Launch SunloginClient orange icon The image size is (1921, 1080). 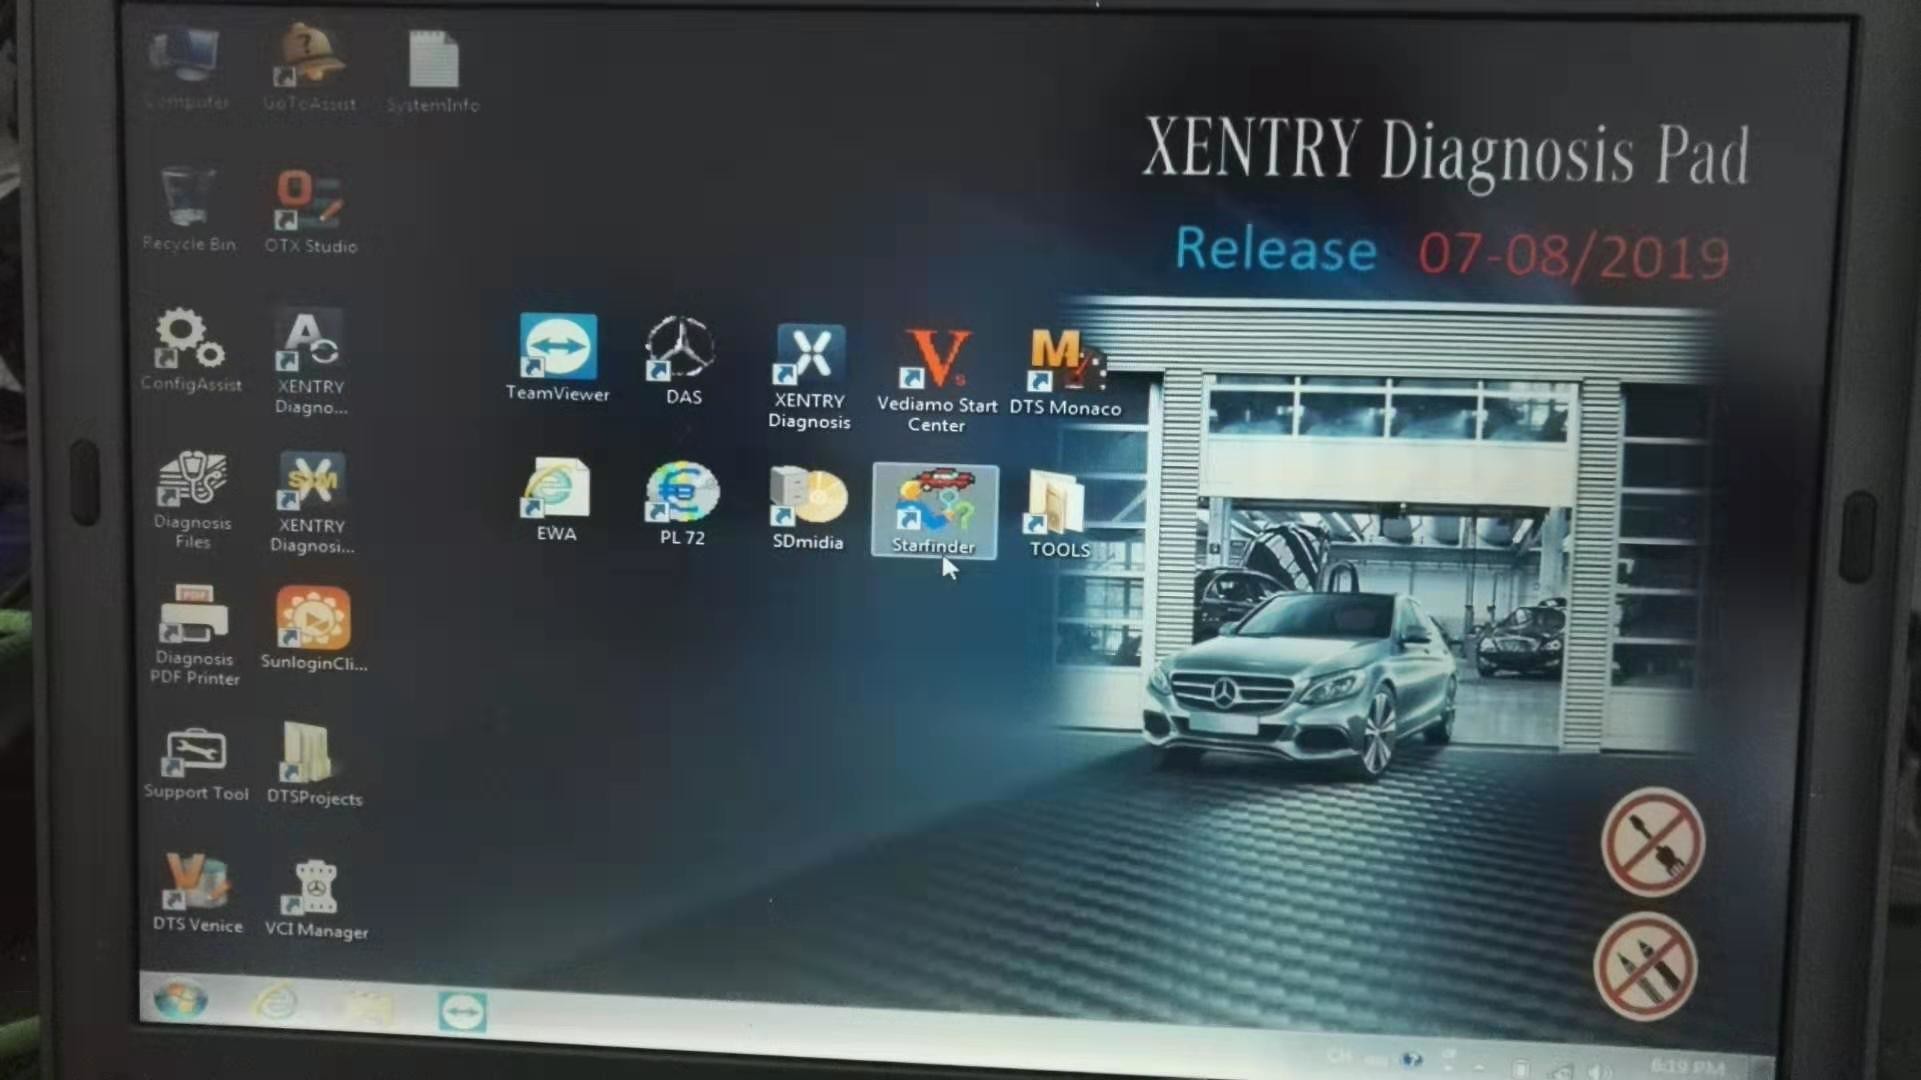(313, 629)
